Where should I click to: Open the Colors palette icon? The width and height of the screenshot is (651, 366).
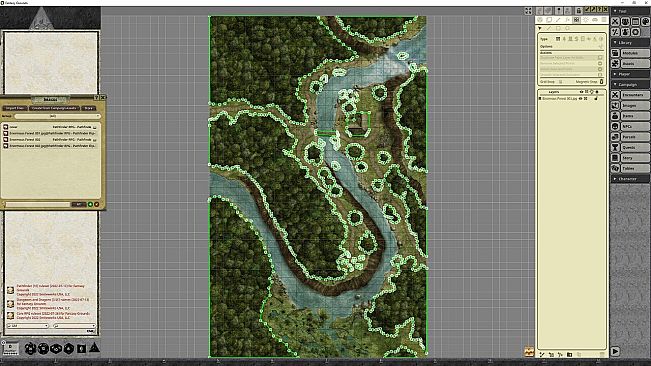pos(645,22)
